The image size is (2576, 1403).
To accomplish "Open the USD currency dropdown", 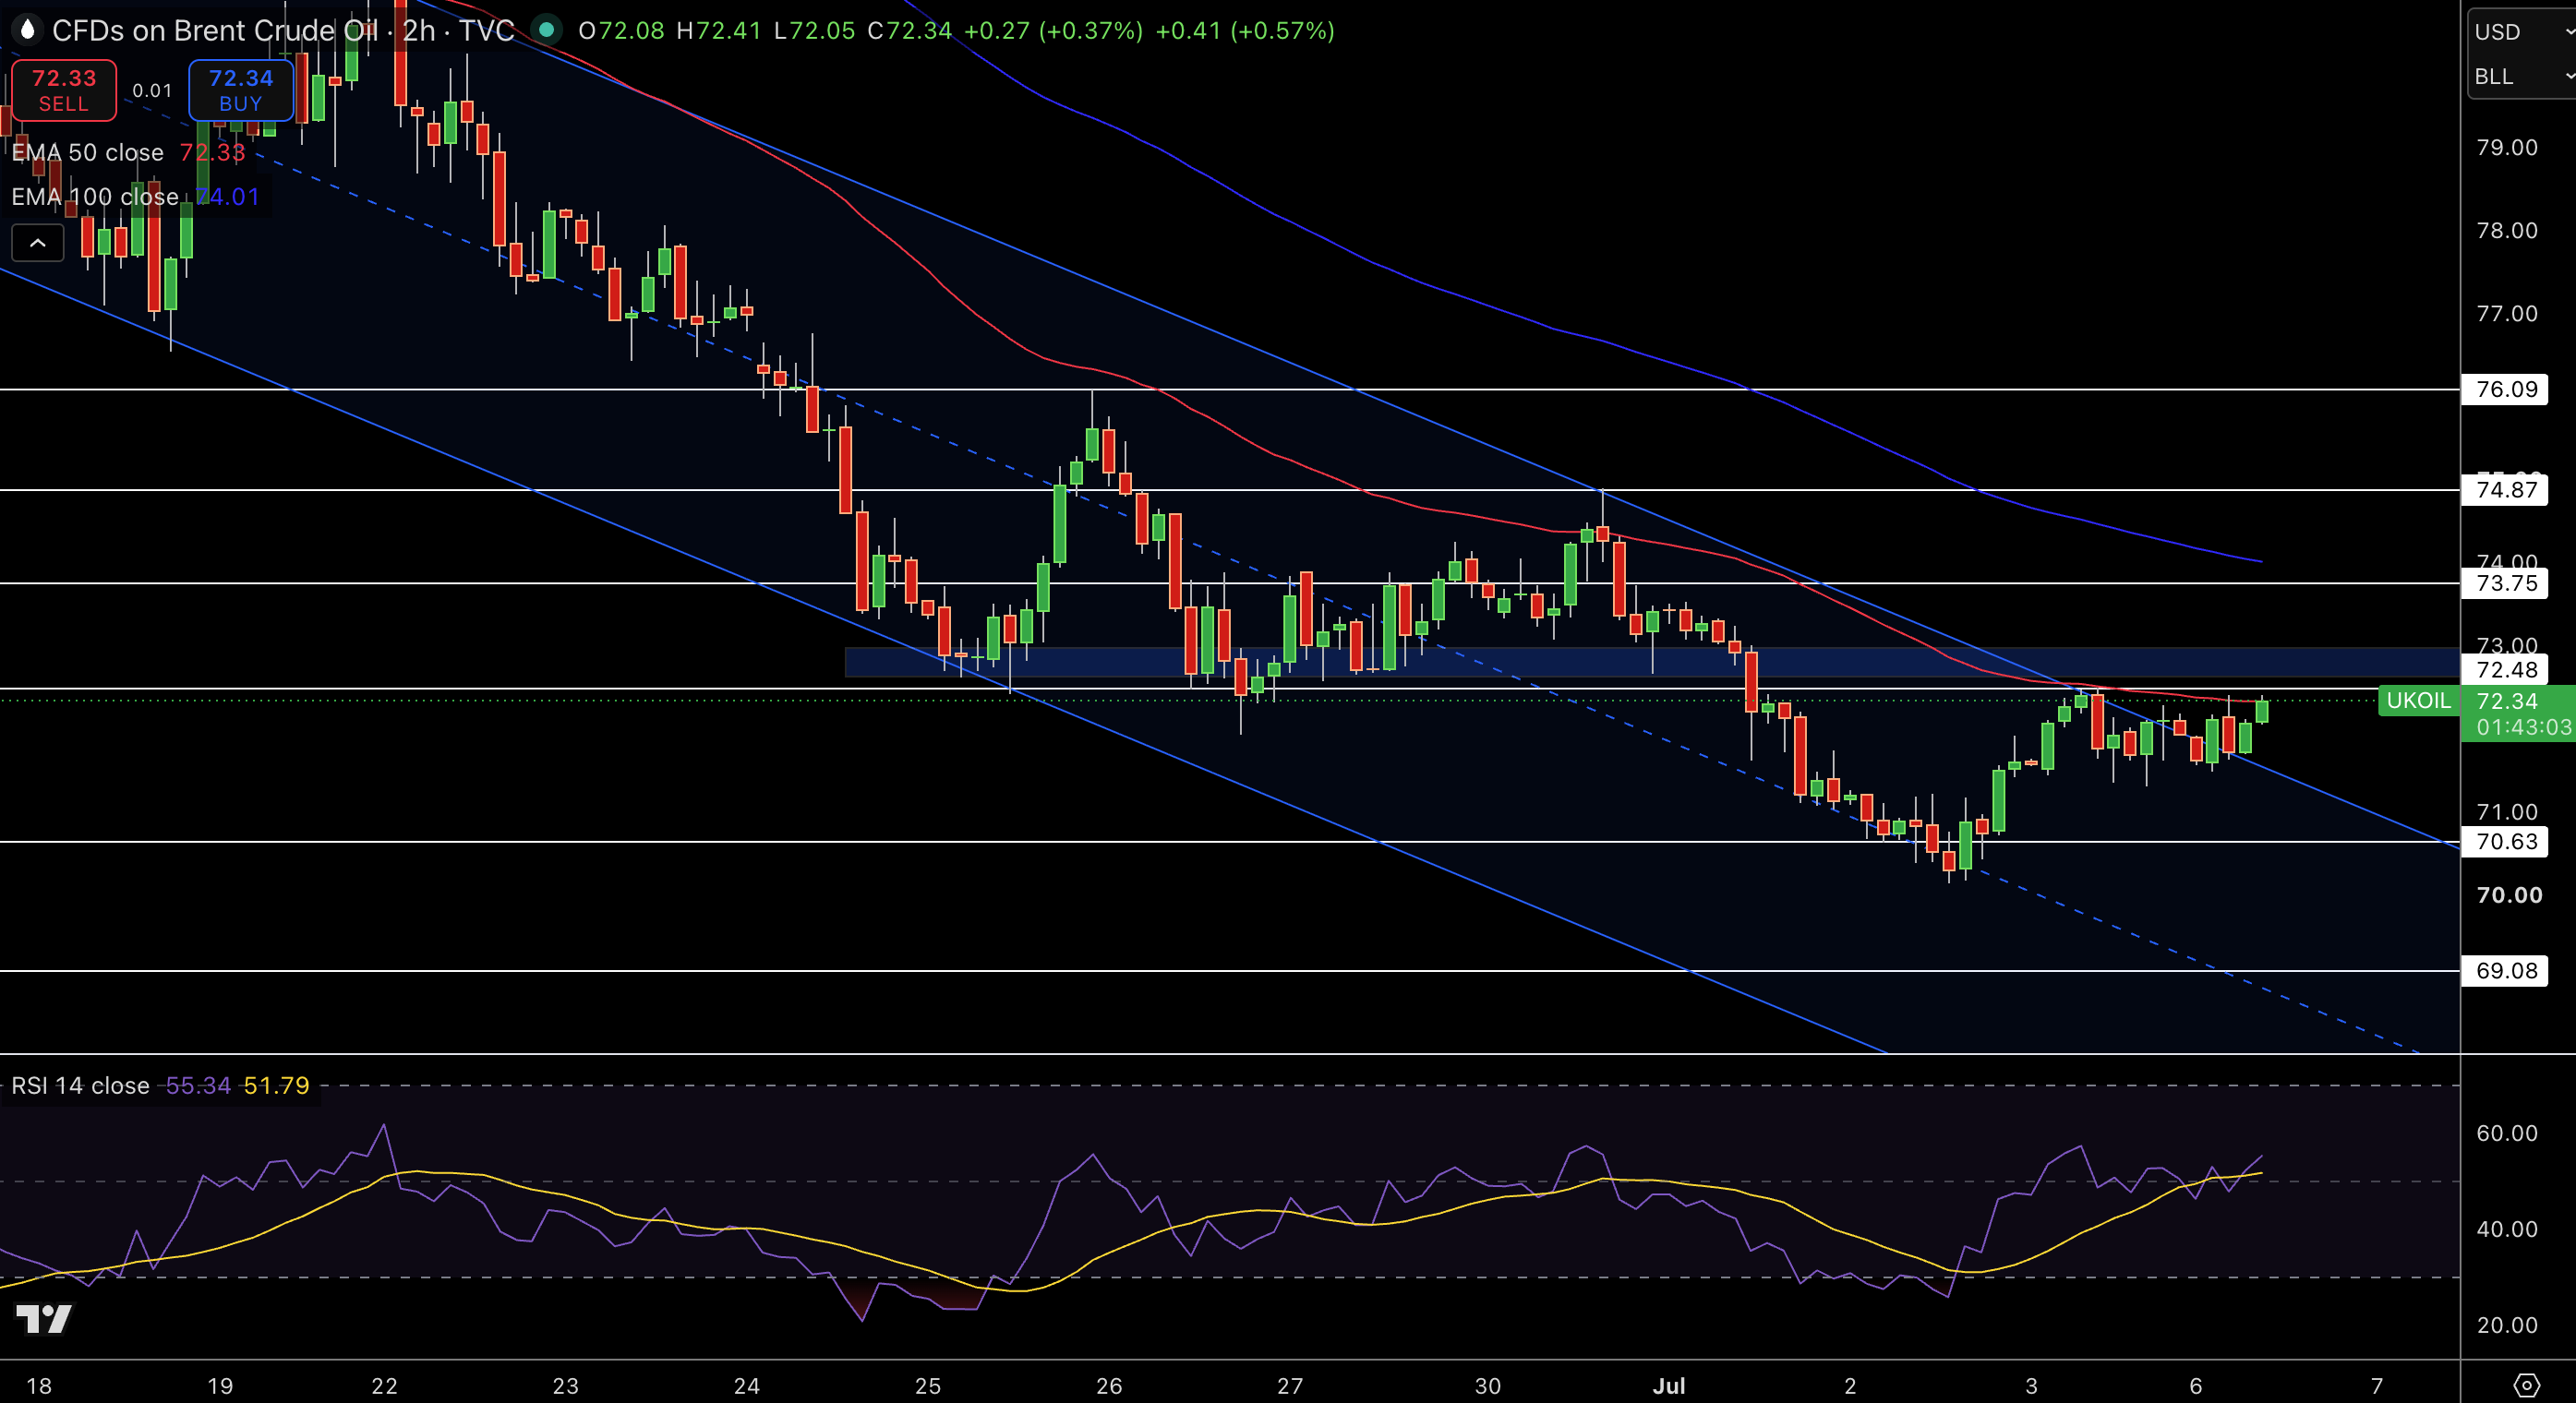I will point(2523,32).
